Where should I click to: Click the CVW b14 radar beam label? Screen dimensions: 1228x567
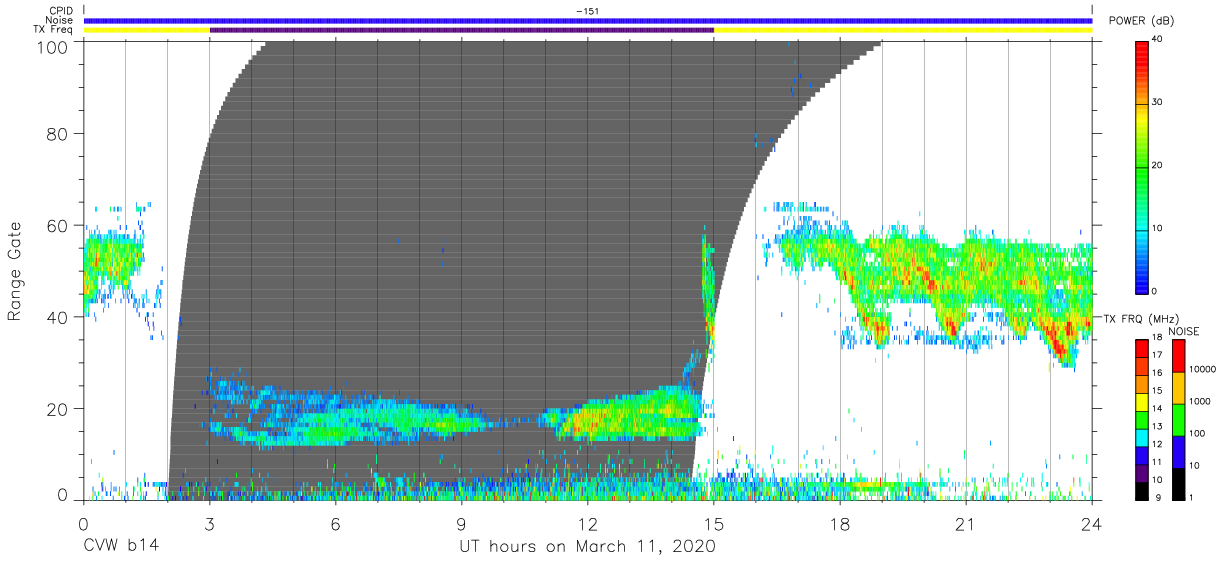coord(121,547)
